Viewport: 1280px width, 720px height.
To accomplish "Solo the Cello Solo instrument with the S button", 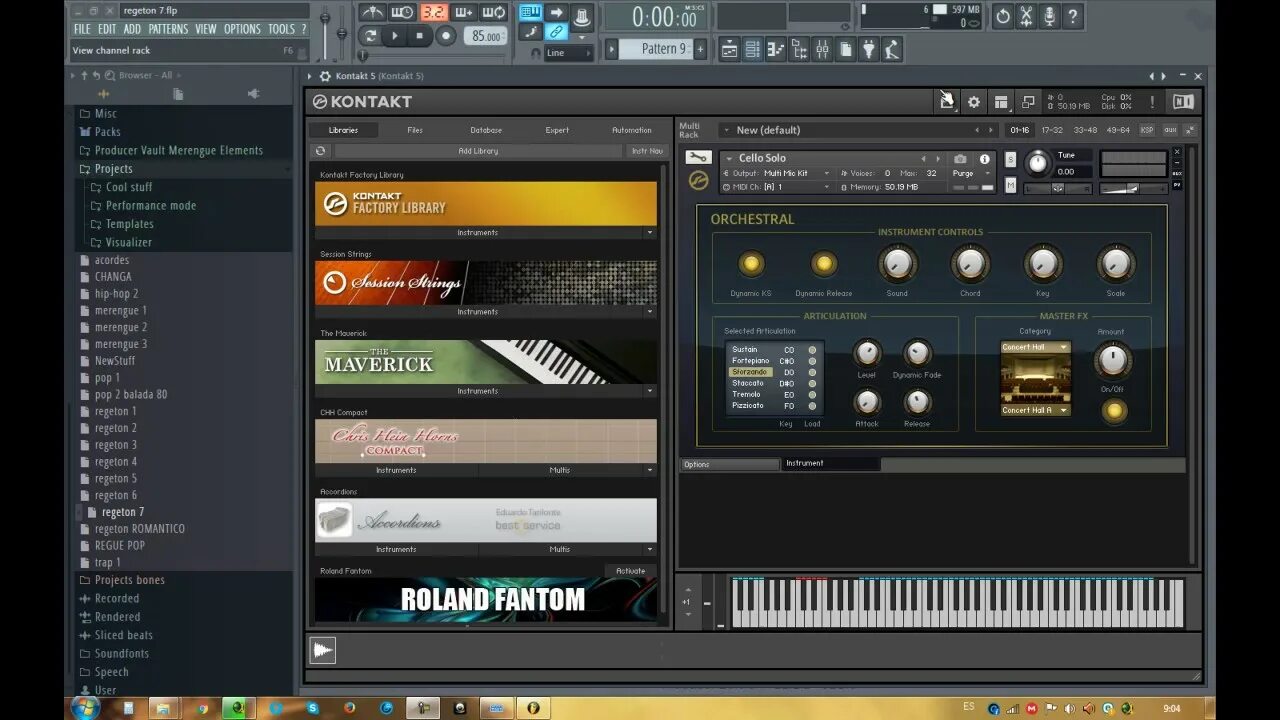I will point(1010,160).
